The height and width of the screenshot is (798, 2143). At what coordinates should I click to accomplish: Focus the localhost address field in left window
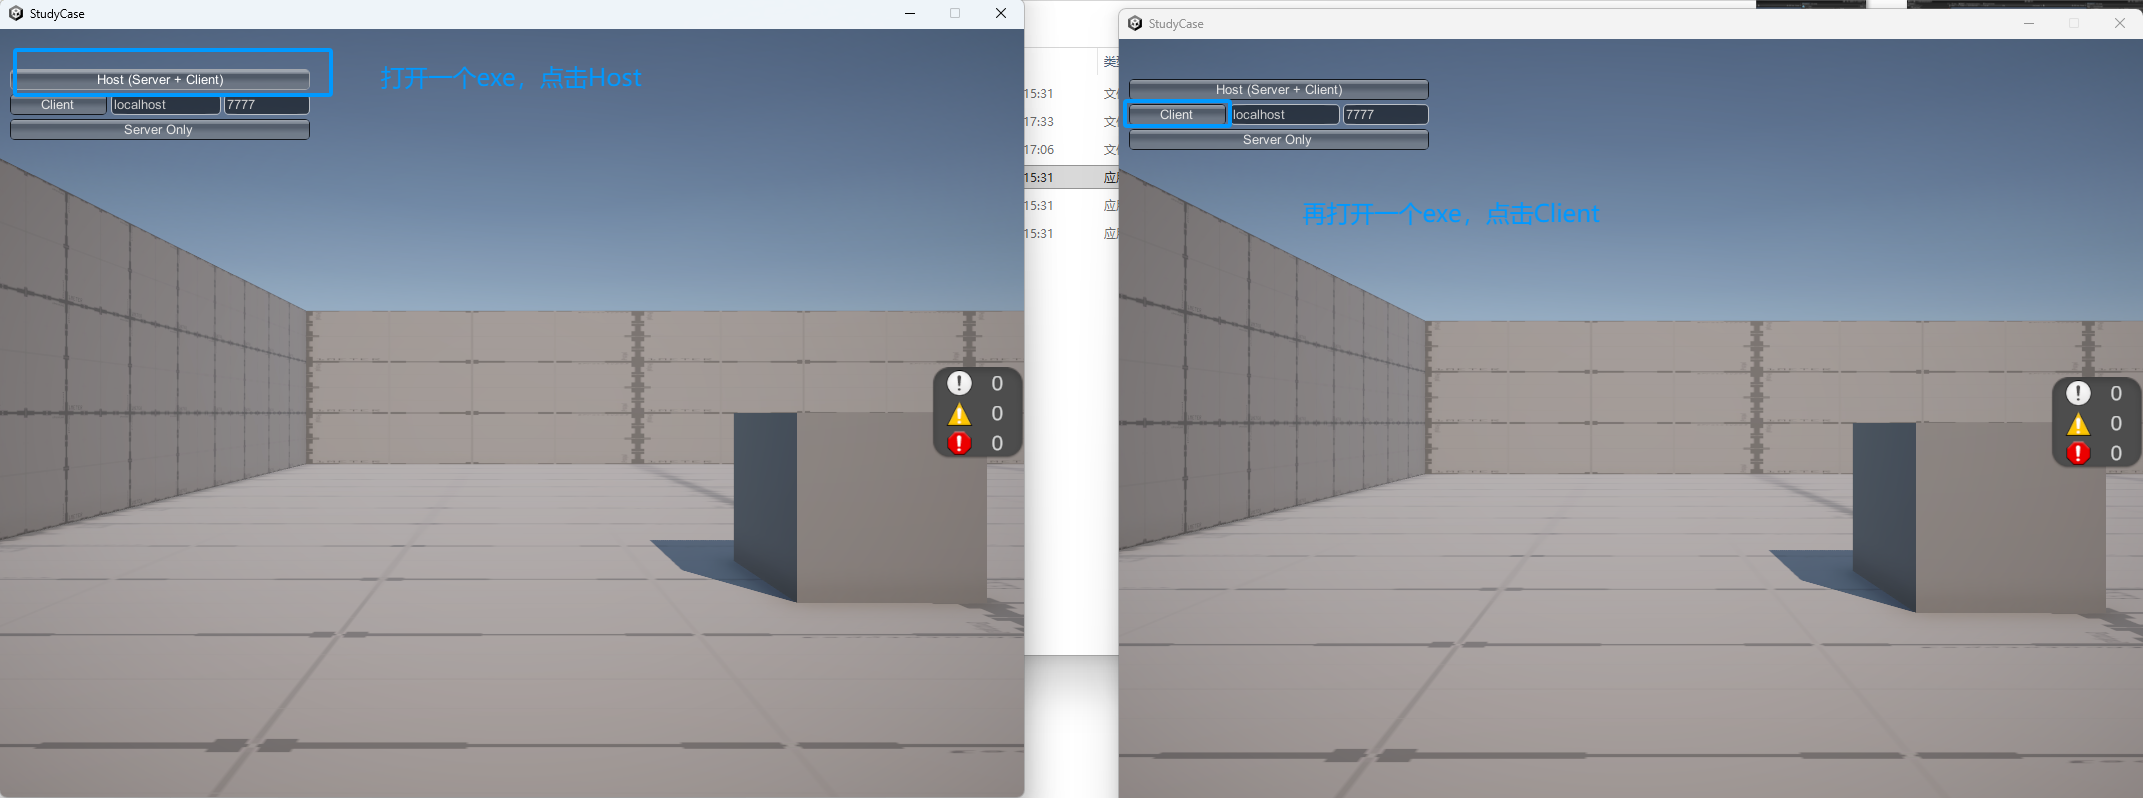[164, 105]
